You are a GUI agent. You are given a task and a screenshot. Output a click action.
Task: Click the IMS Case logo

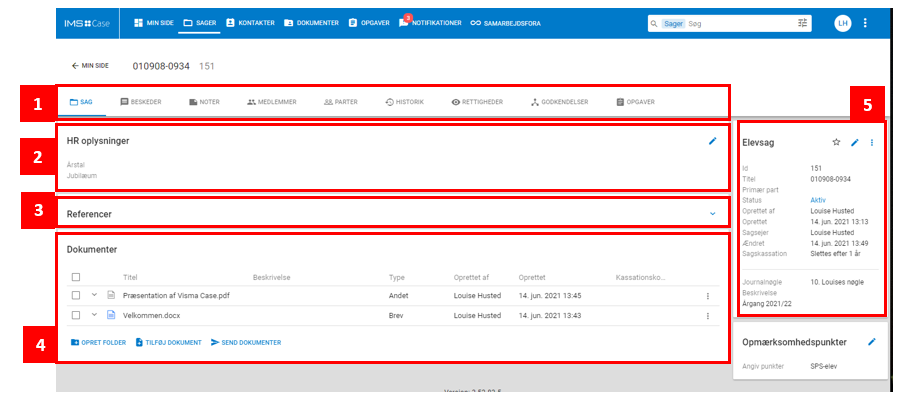(x=87, y=23)
